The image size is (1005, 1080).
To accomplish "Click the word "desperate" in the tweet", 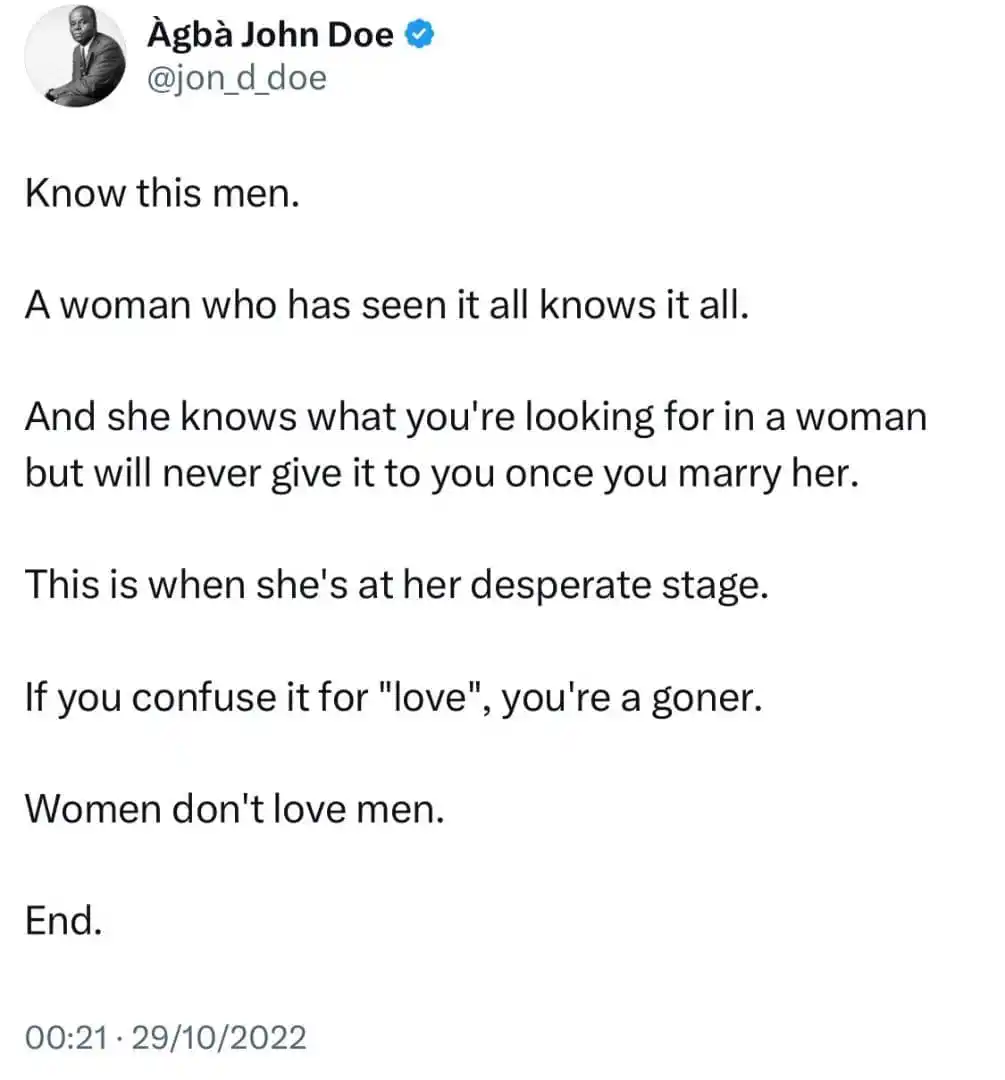I will tap(561, 587).
